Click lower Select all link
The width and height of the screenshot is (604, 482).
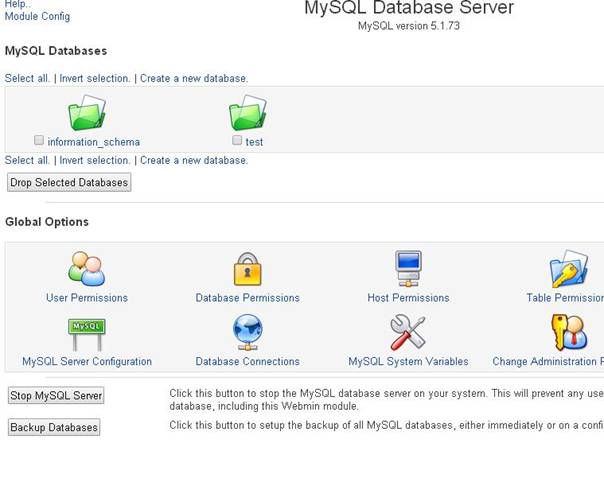click(27, 160)
